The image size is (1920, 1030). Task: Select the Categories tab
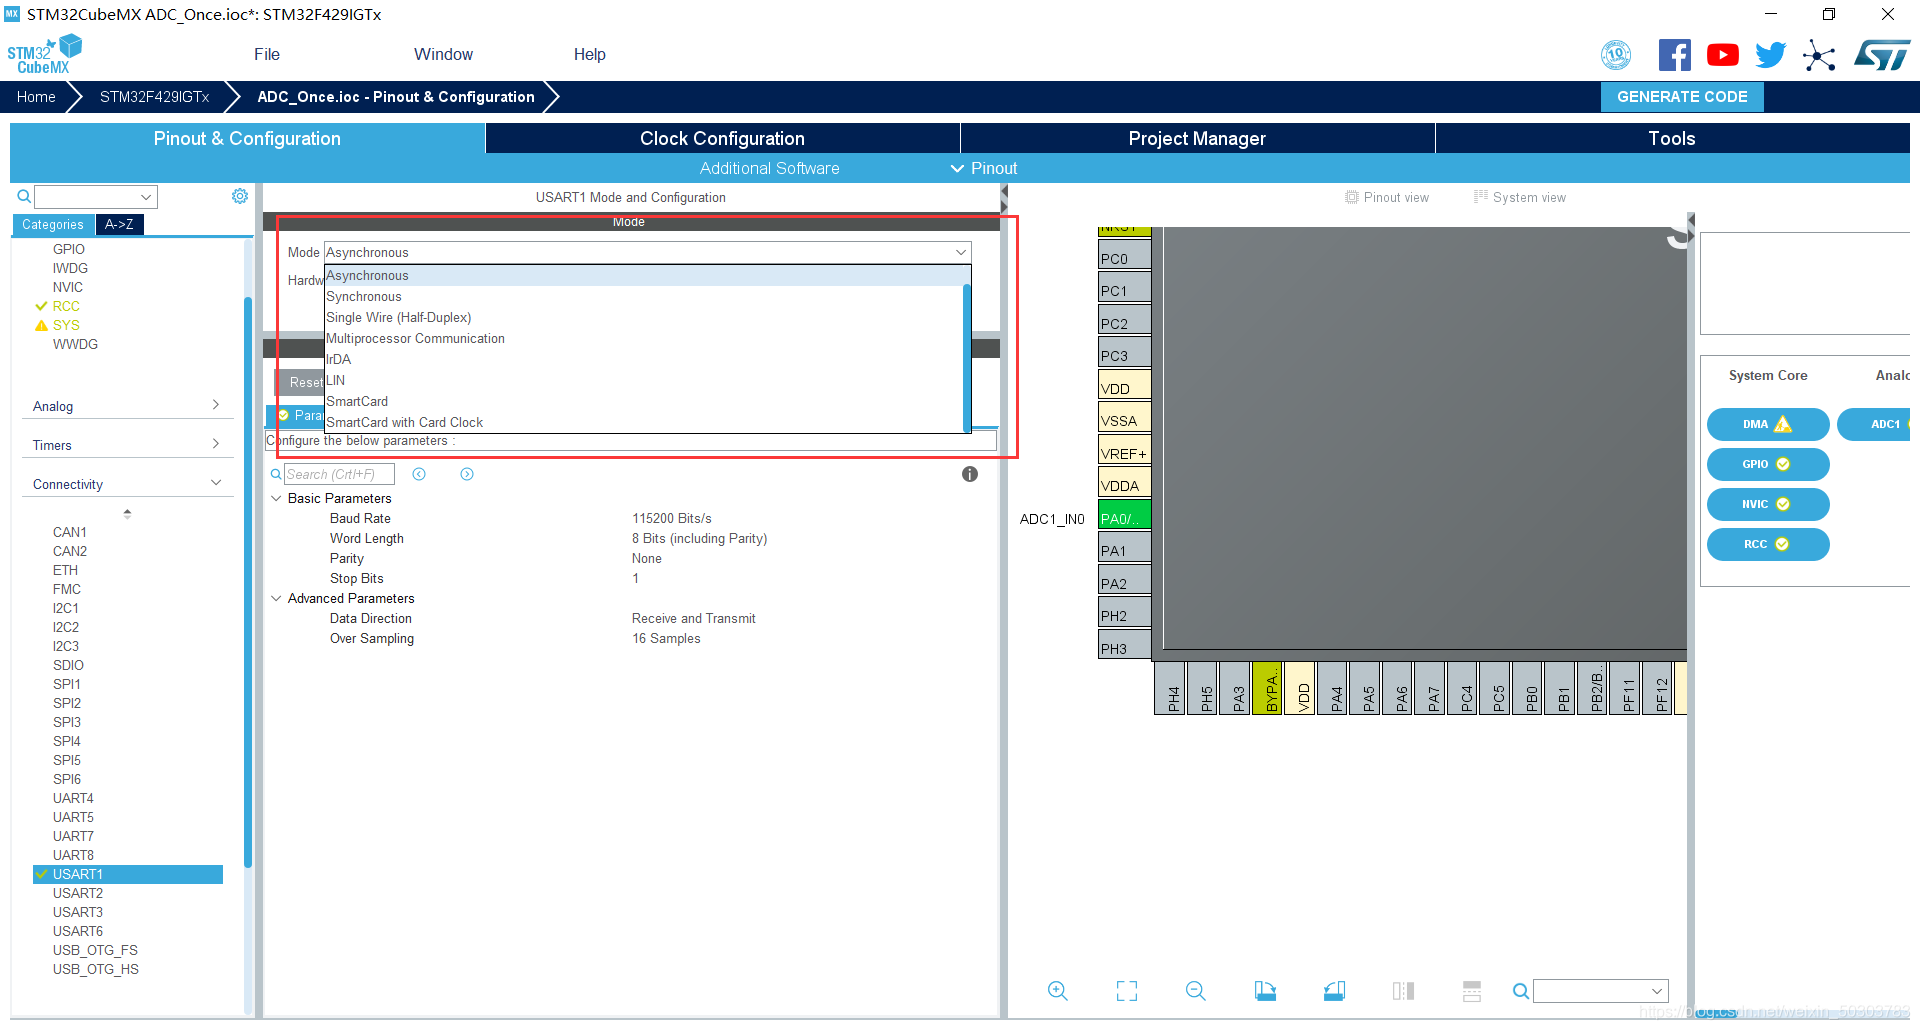click(x=53, y=225)
